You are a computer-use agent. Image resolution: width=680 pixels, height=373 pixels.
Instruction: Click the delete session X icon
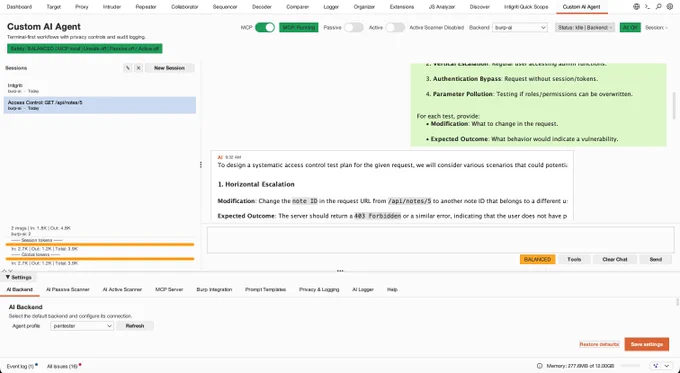click(138, 68)
